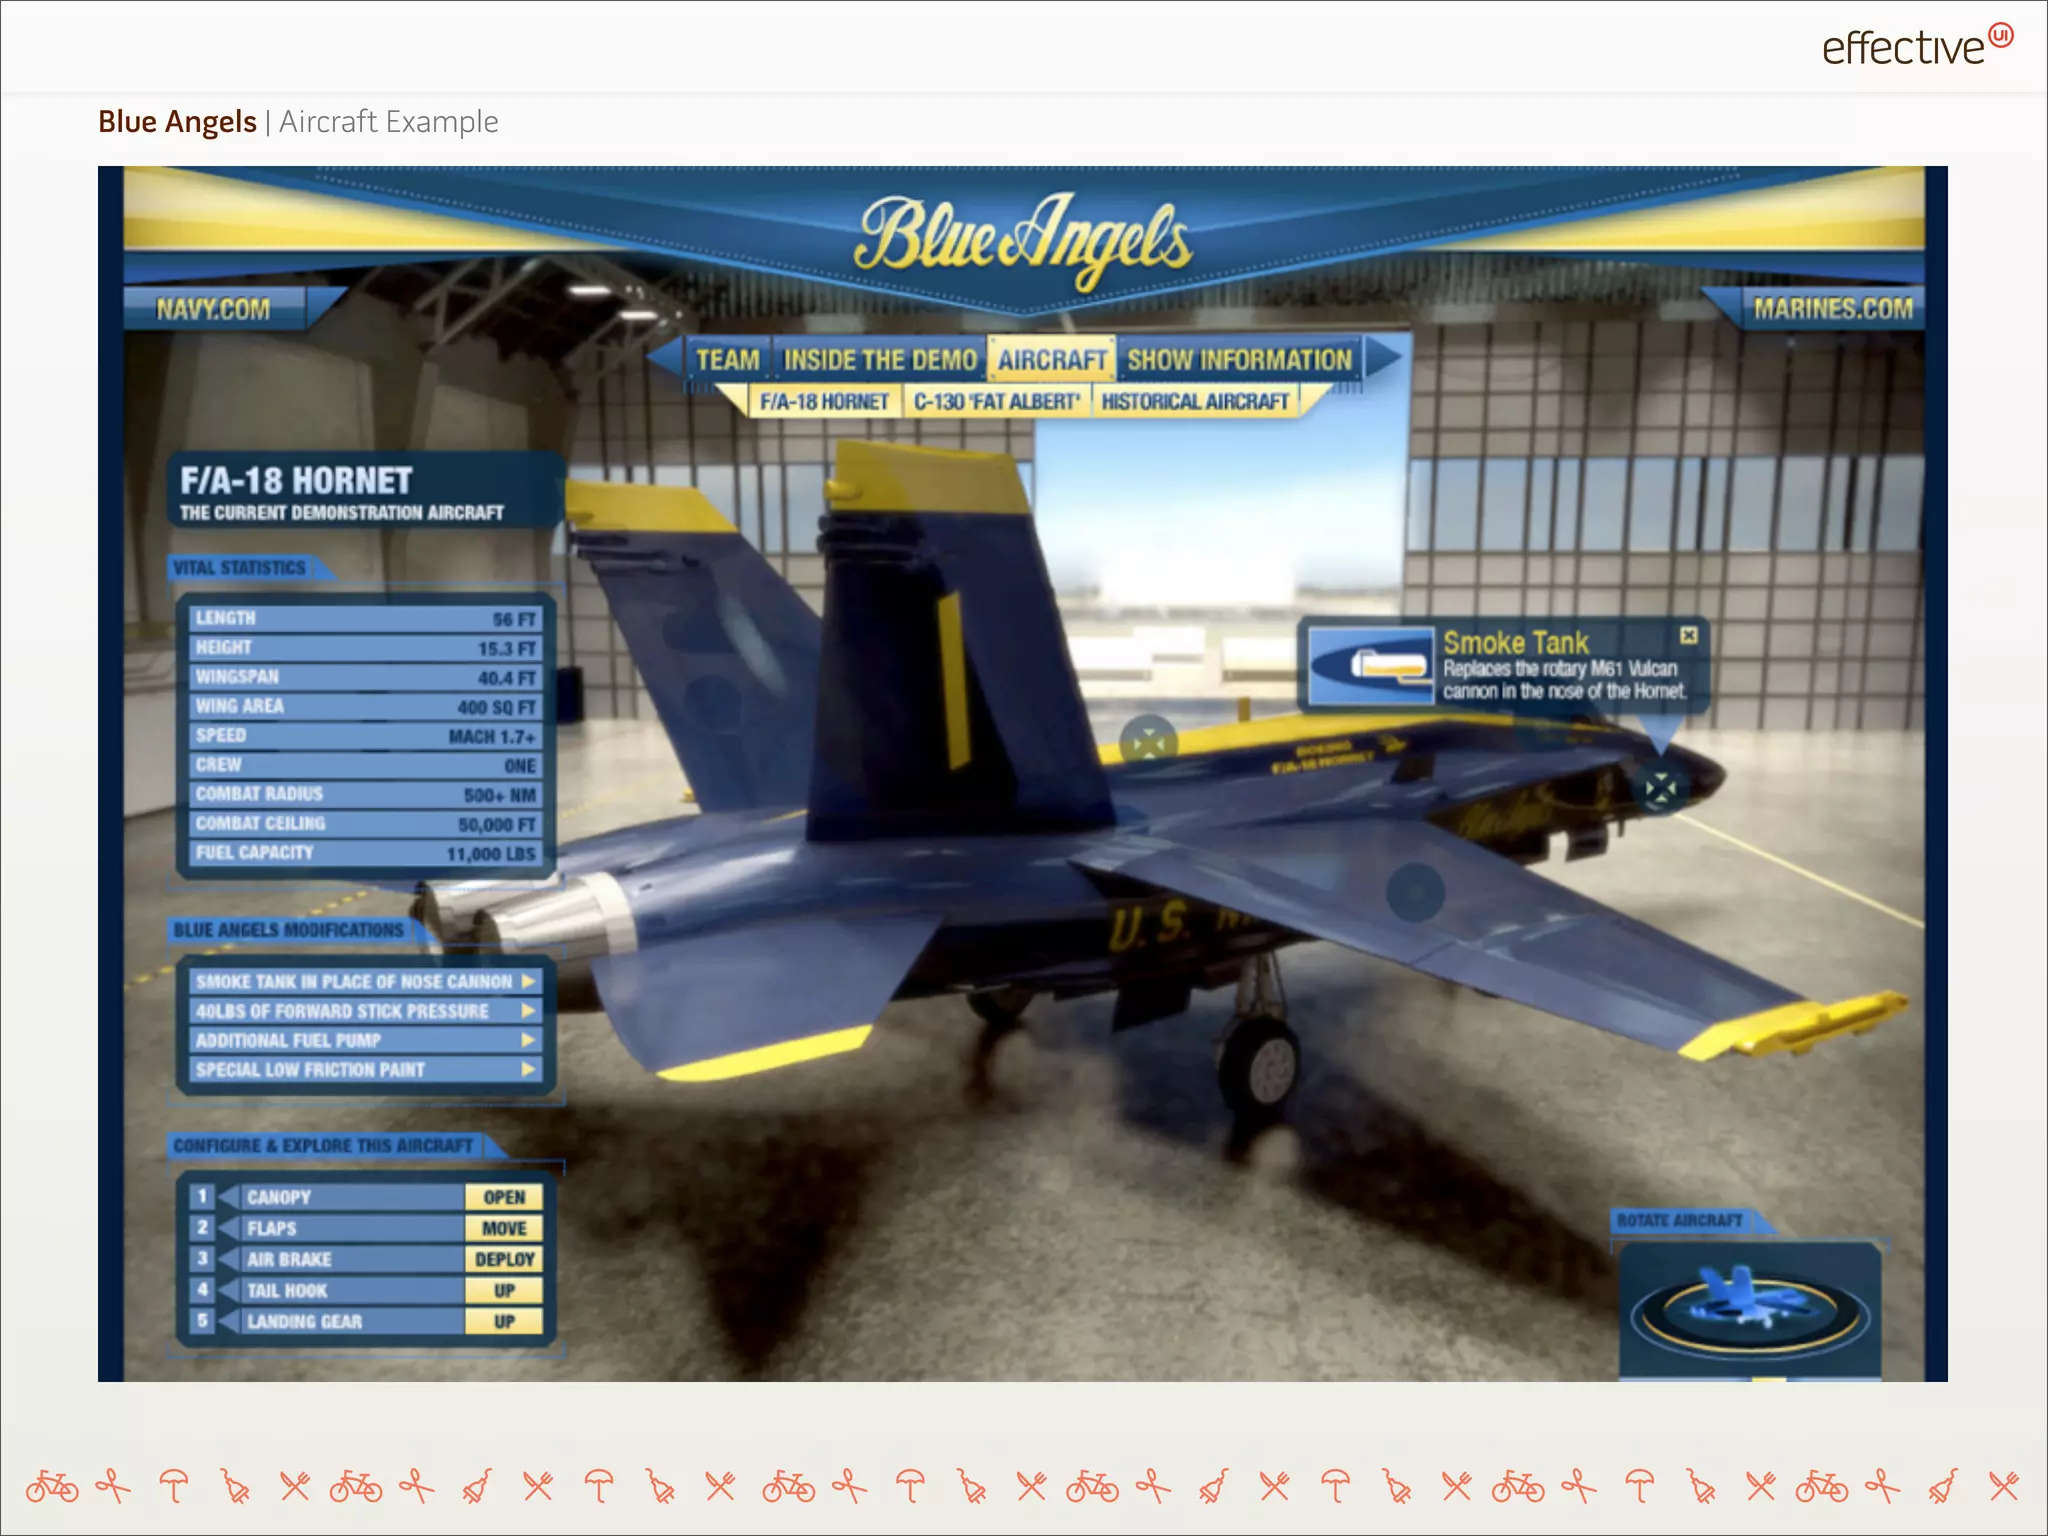2048x1536 pixels.
Task: Open the MARINES.COM link
Action: tap(1833, 309)
